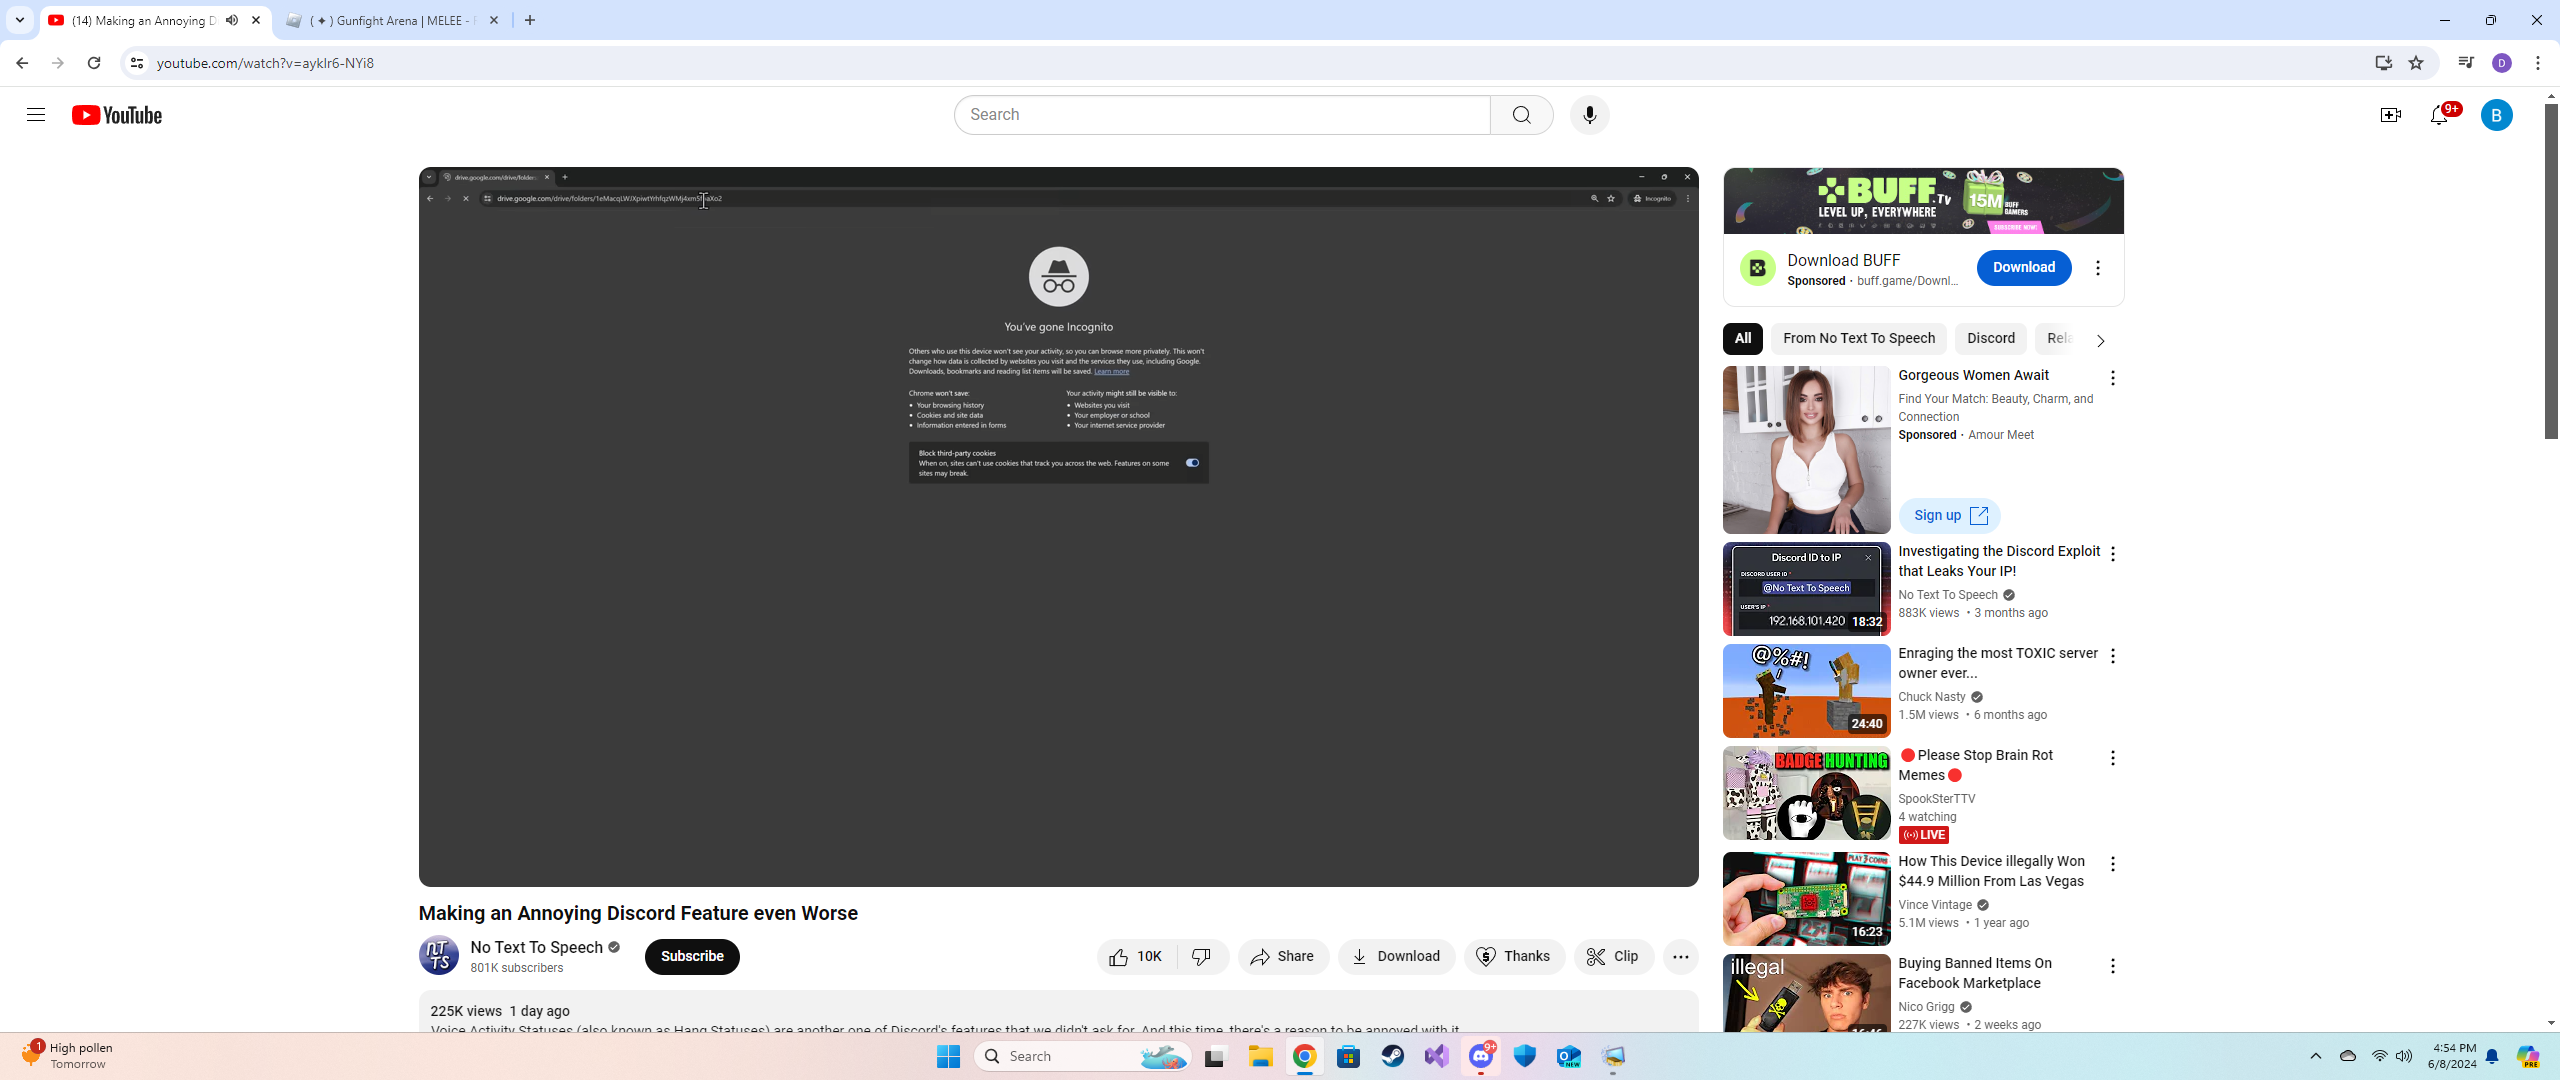
Task: Click the voice search microphone icon
Action: coord(1589,115)
